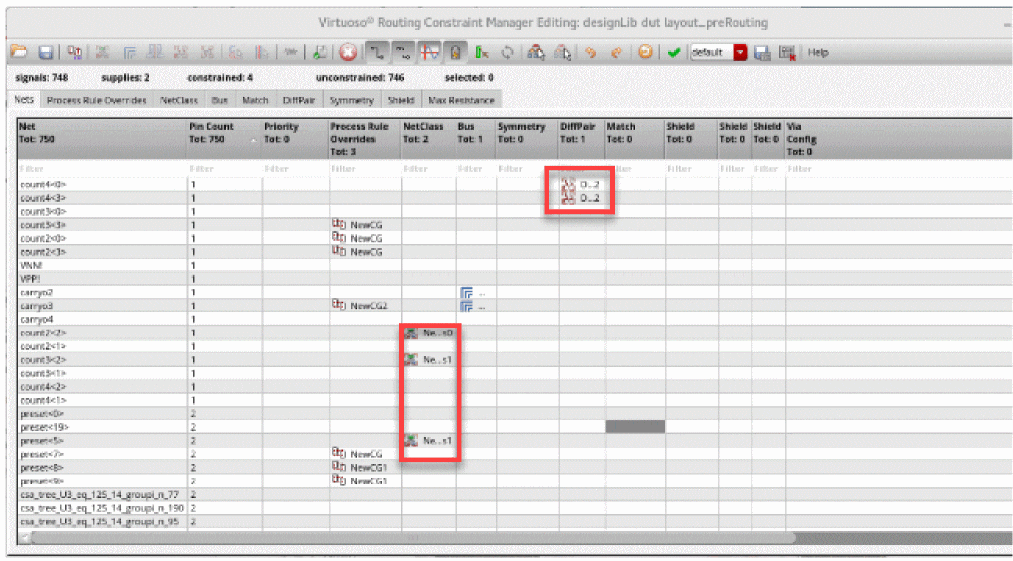Click the DiffPair icon in count4<3> row
Image resolution: width=1013 pixels, height=561 pixels.
pyautogui.click(x=567, y=198)
